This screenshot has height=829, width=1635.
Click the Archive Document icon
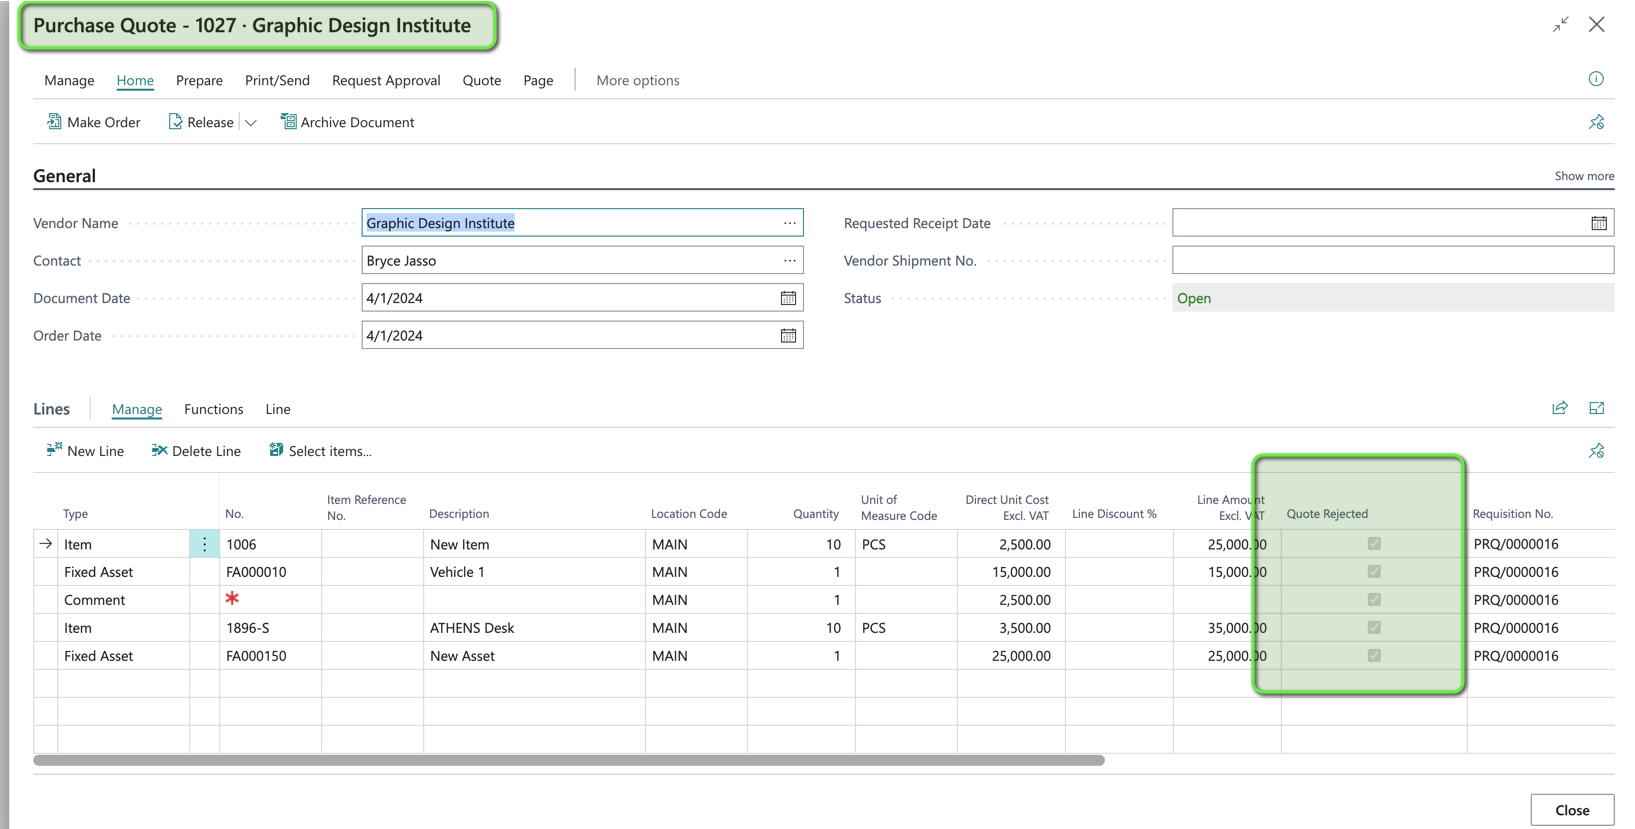[288, 122]
